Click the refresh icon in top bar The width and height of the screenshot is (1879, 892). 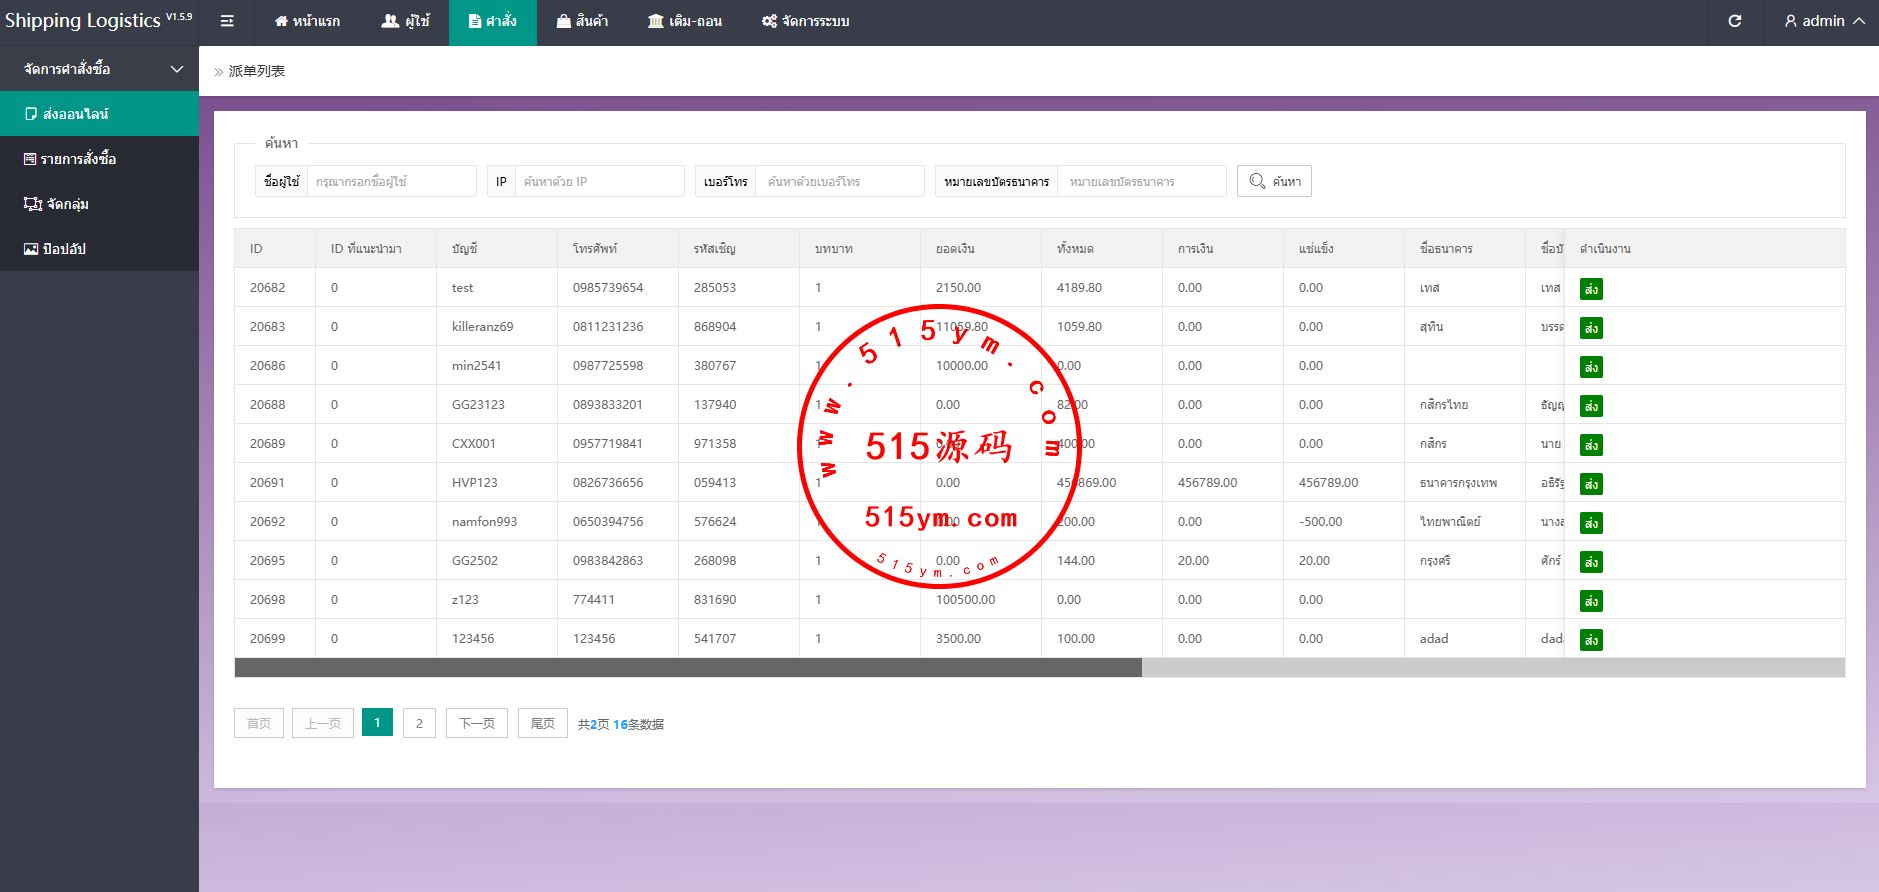[x=1735, y=21]
